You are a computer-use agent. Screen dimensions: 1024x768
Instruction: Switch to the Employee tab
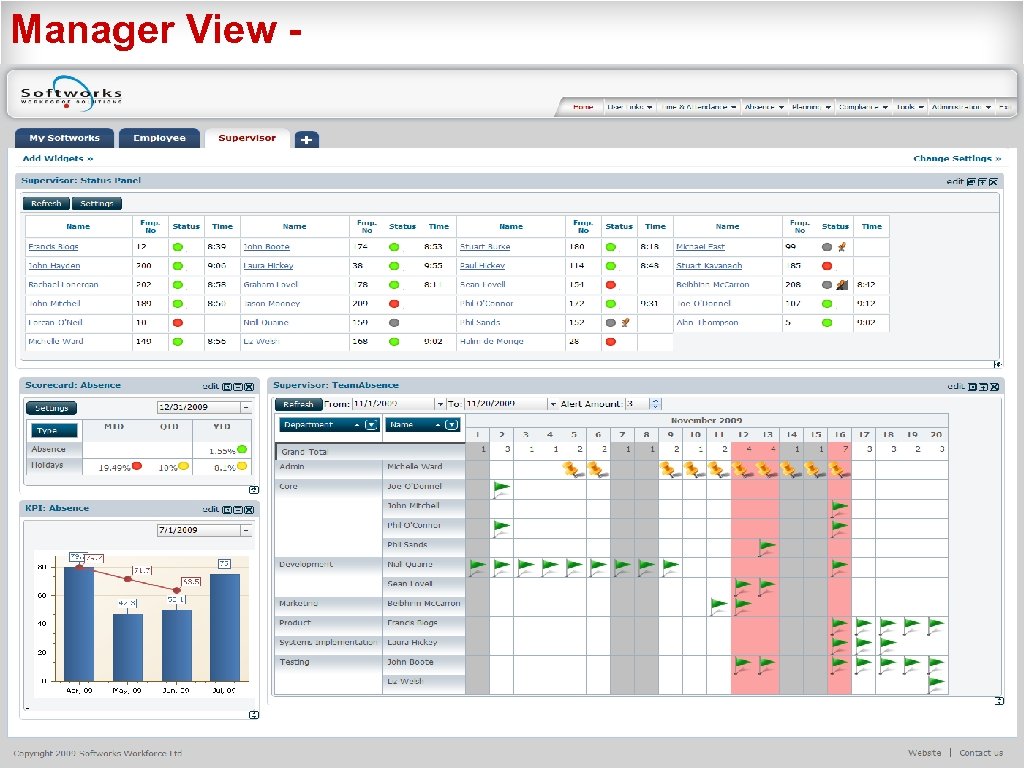click(159, 139)
